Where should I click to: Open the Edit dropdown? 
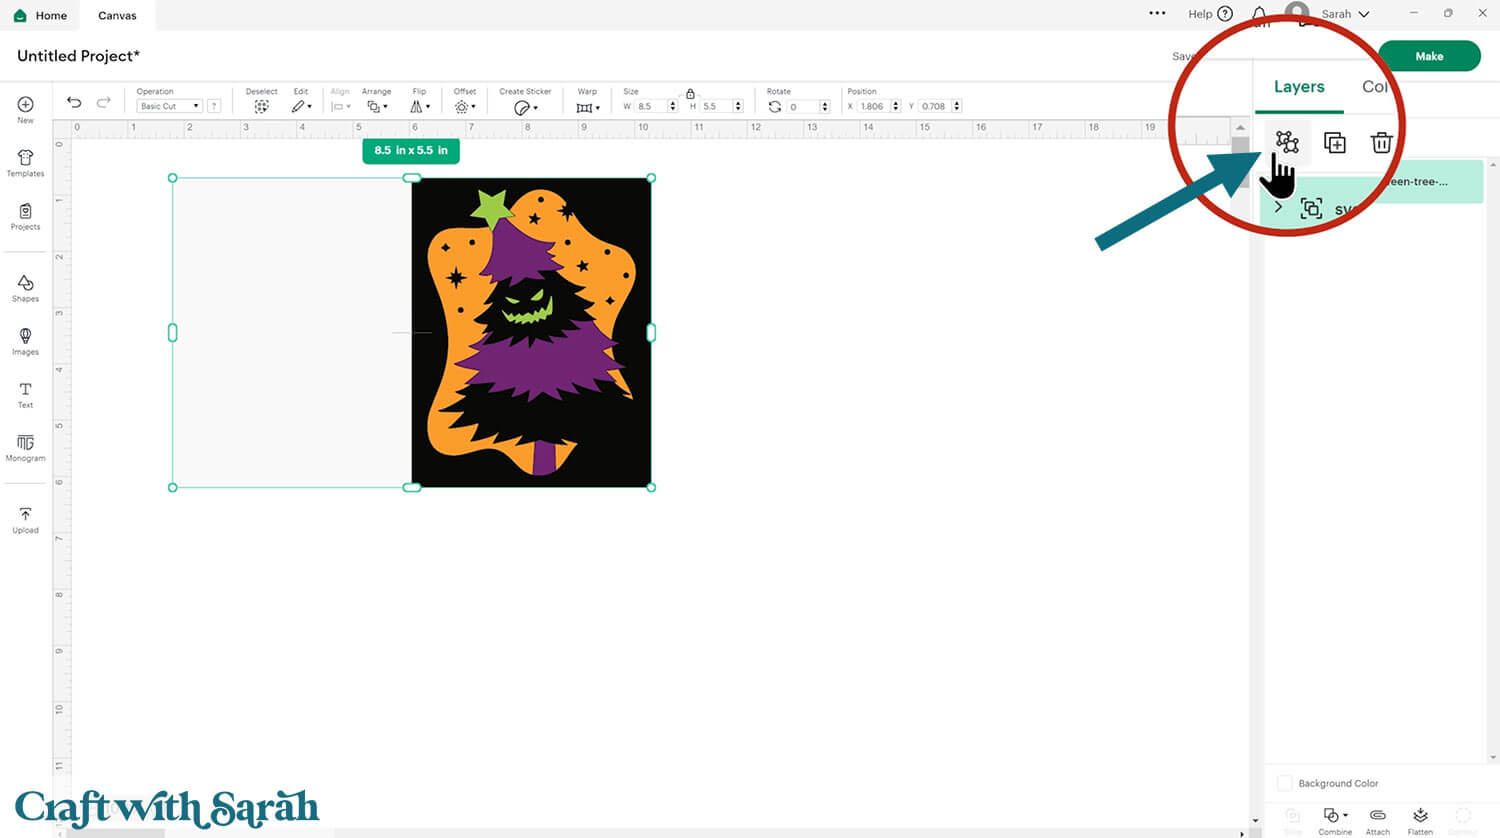tap(301, 106)
